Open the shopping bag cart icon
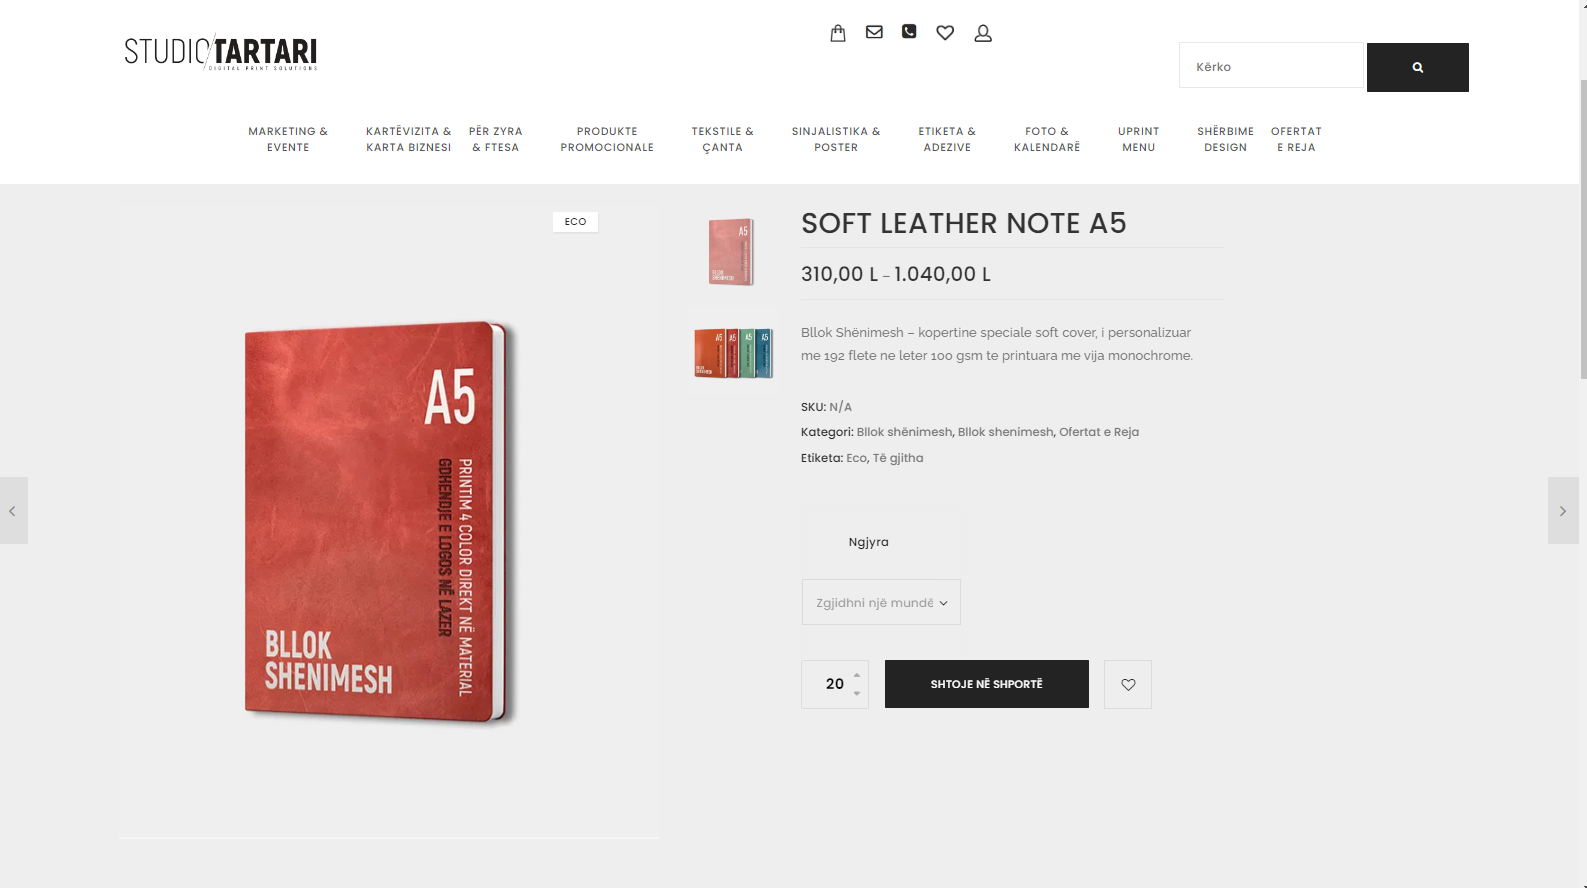 tap(838, 33)
